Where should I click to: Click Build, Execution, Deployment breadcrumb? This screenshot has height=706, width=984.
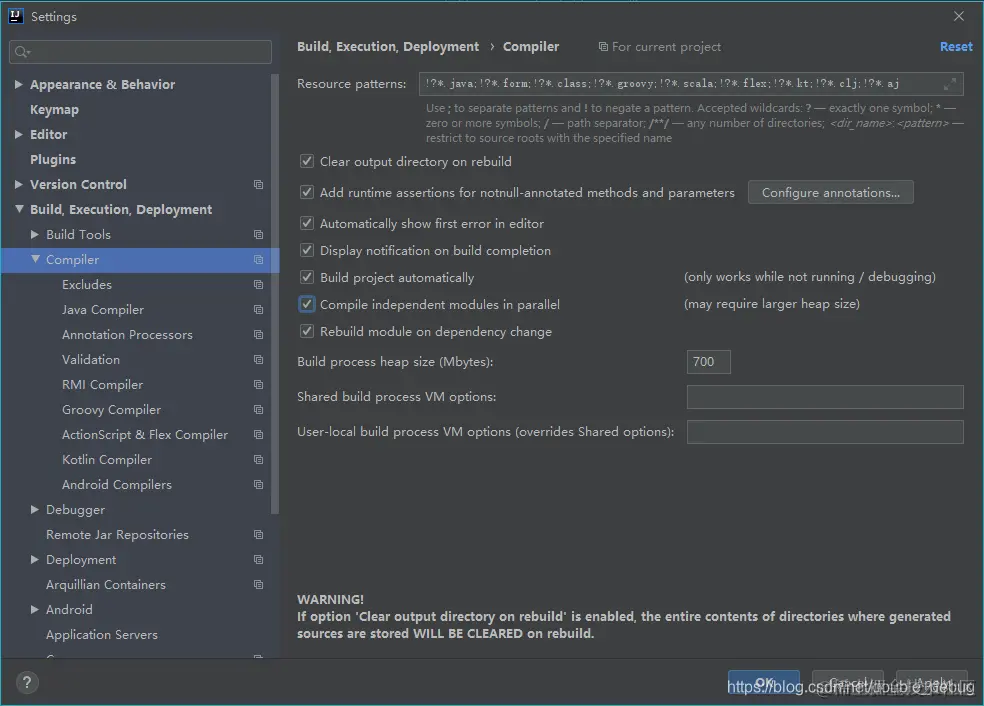click(388, 47)
